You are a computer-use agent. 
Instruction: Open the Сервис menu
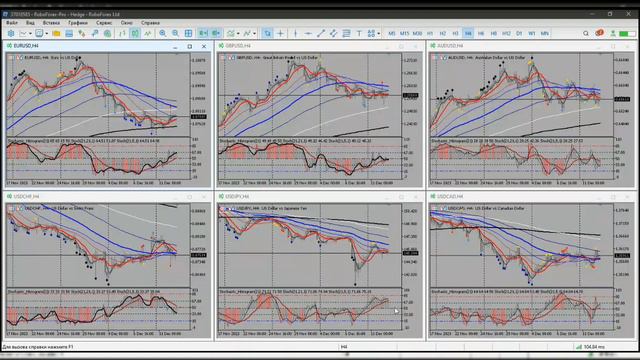(x=104, y=23)
